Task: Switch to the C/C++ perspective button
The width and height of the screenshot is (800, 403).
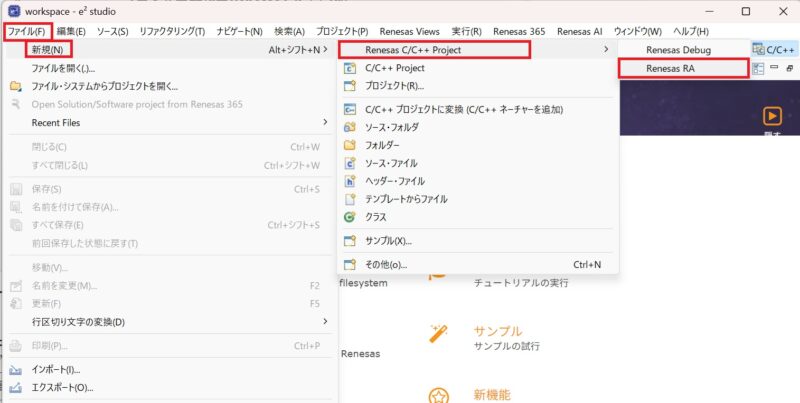Action: pyautogui.click(x=774, y=50)
